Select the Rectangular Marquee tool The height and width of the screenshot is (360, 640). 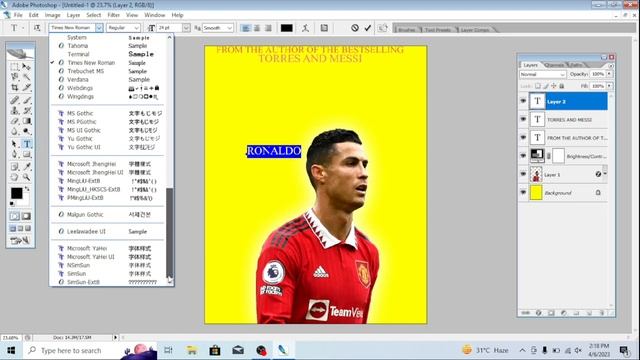14,67
